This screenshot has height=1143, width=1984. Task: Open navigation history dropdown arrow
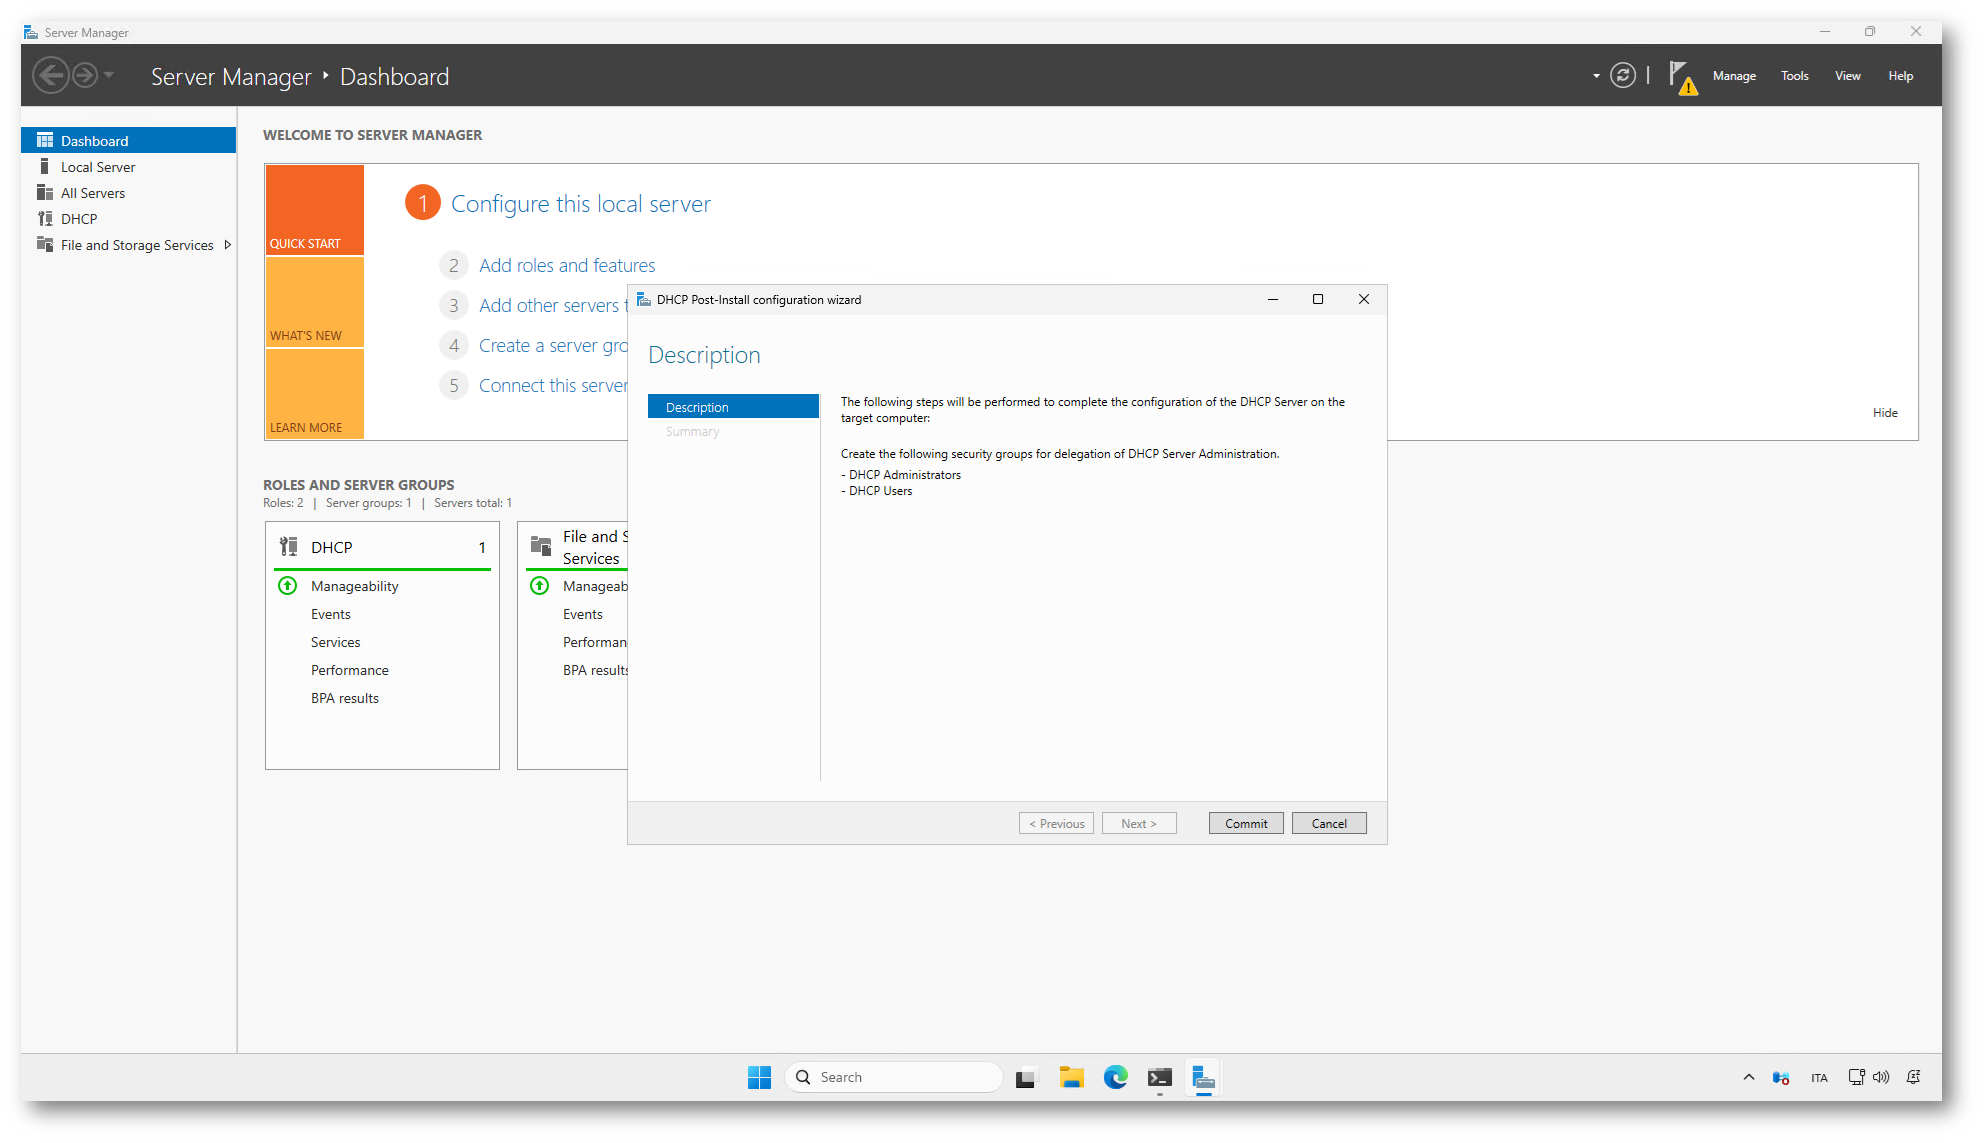tap(109, 76)
